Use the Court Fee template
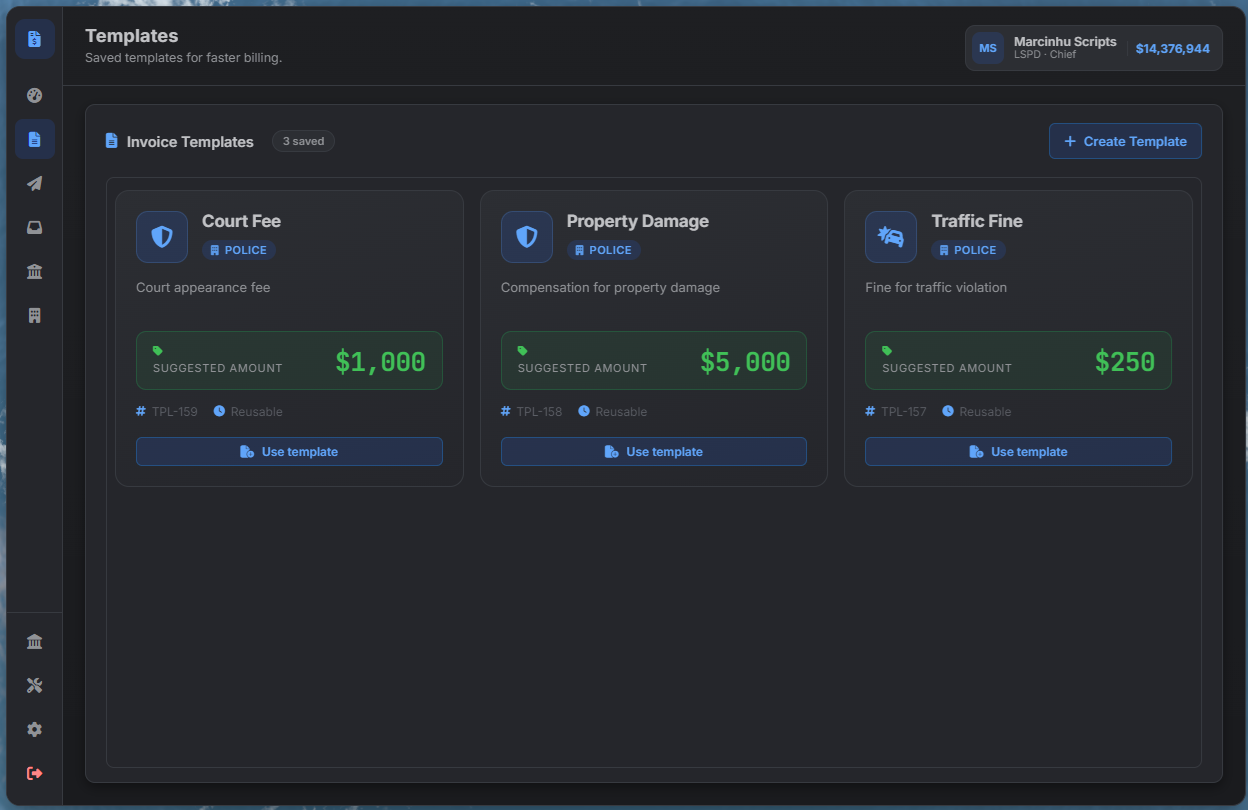 coord(289,451)
